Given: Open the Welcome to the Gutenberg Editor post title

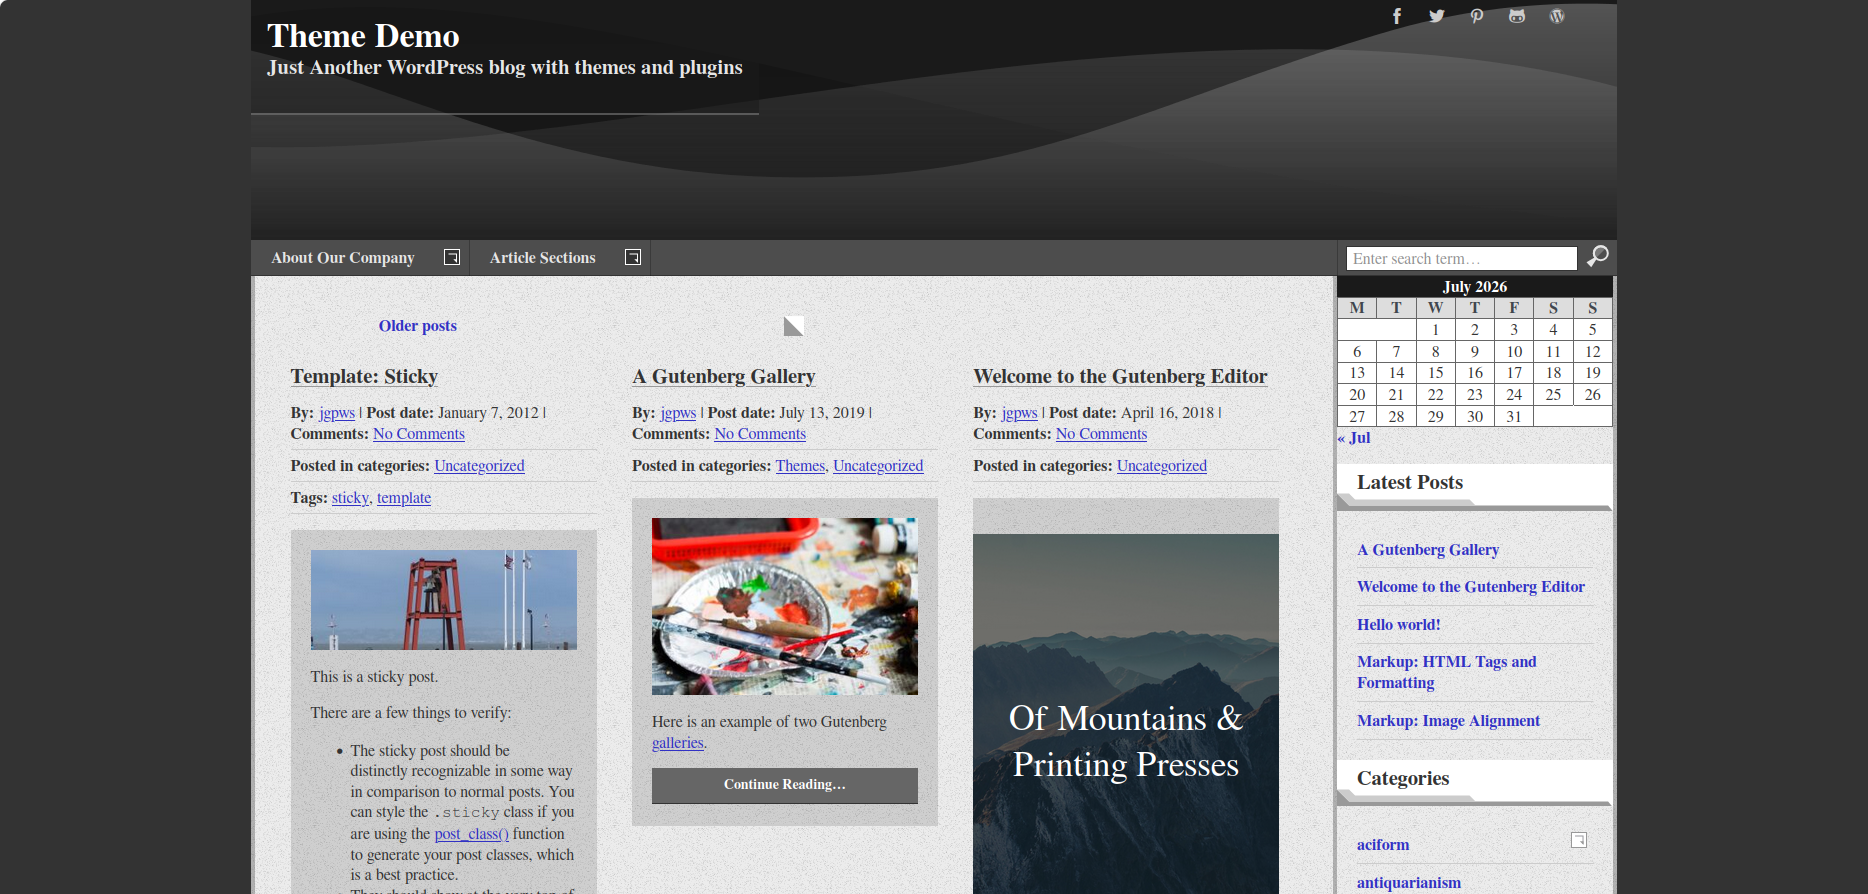Looking at the screenshot, I should (x=1120, y=377).
